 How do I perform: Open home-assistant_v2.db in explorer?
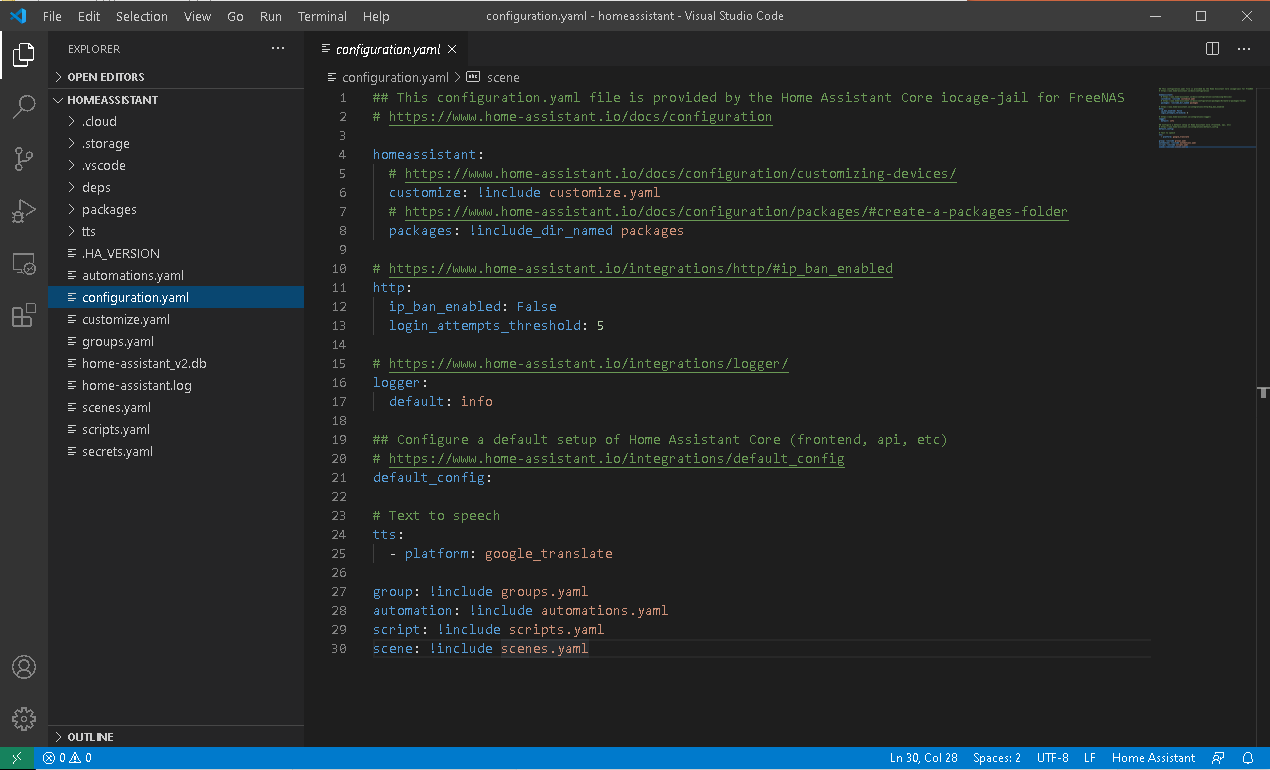click(176, 363)
